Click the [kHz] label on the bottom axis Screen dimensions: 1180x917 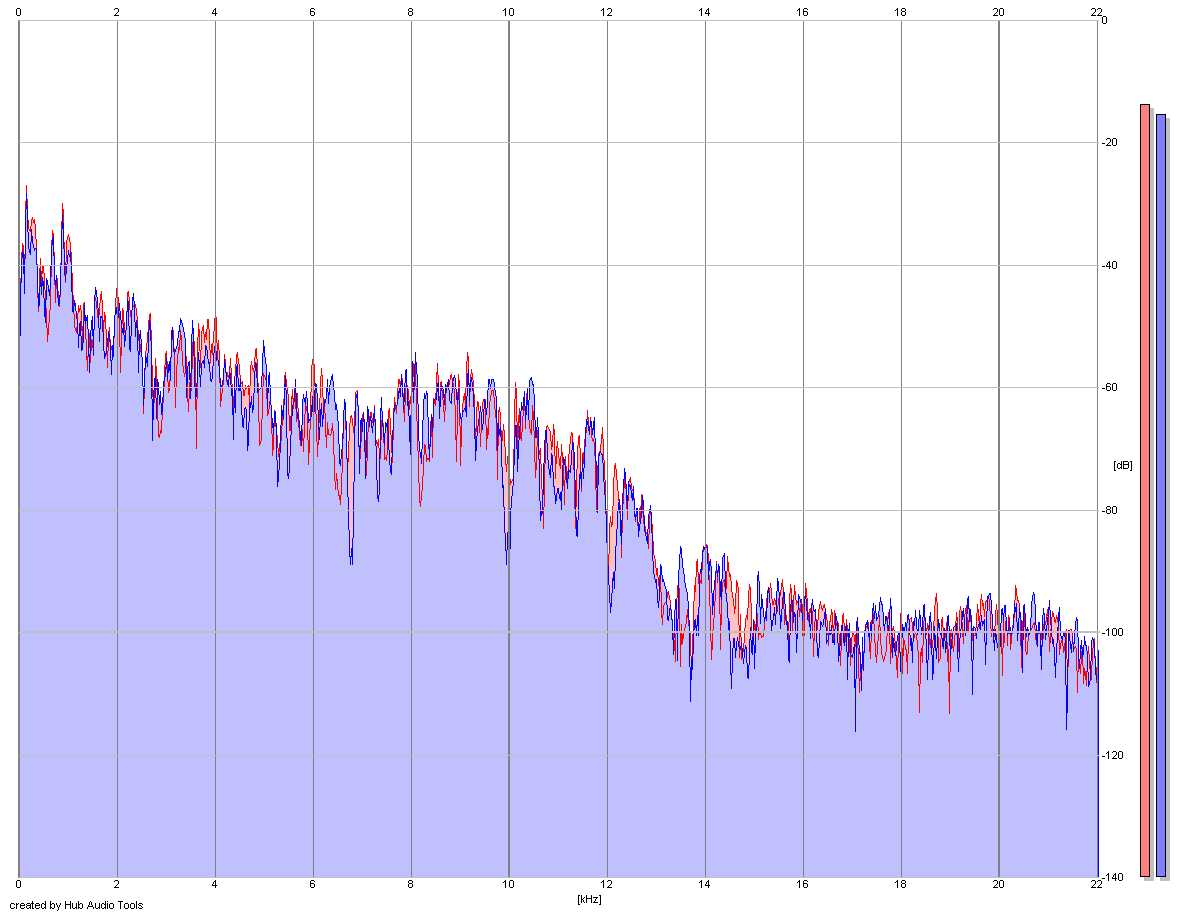(x=589, y=899)
